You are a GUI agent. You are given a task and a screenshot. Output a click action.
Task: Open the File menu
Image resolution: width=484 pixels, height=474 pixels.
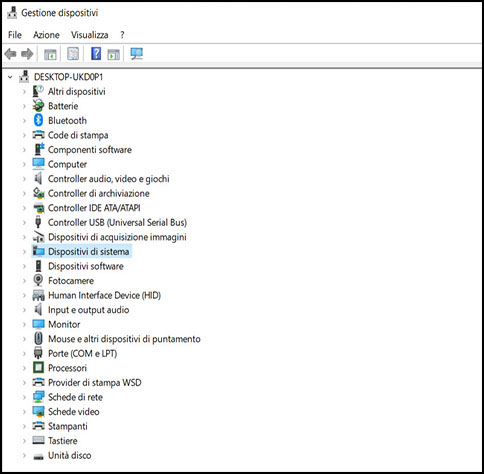click(x=15, y=35)
